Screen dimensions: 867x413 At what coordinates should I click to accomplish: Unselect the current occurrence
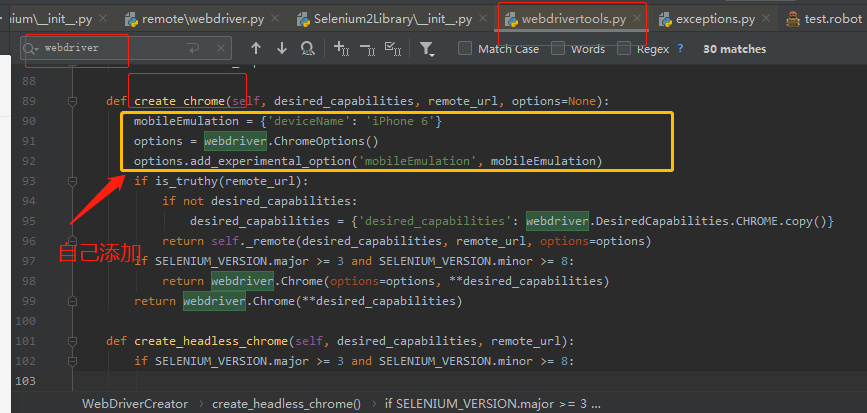pos(368,49)
